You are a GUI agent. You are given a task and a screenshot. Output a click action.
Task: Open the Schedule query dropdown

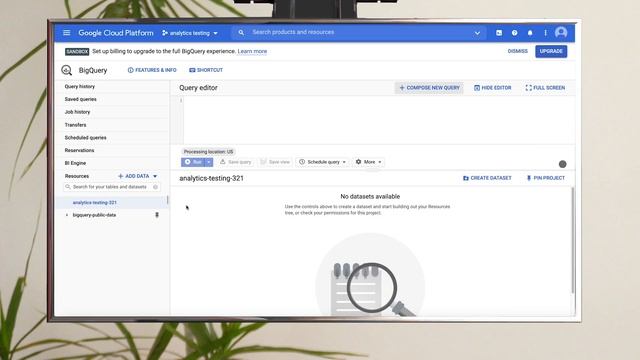coord(322,162)
